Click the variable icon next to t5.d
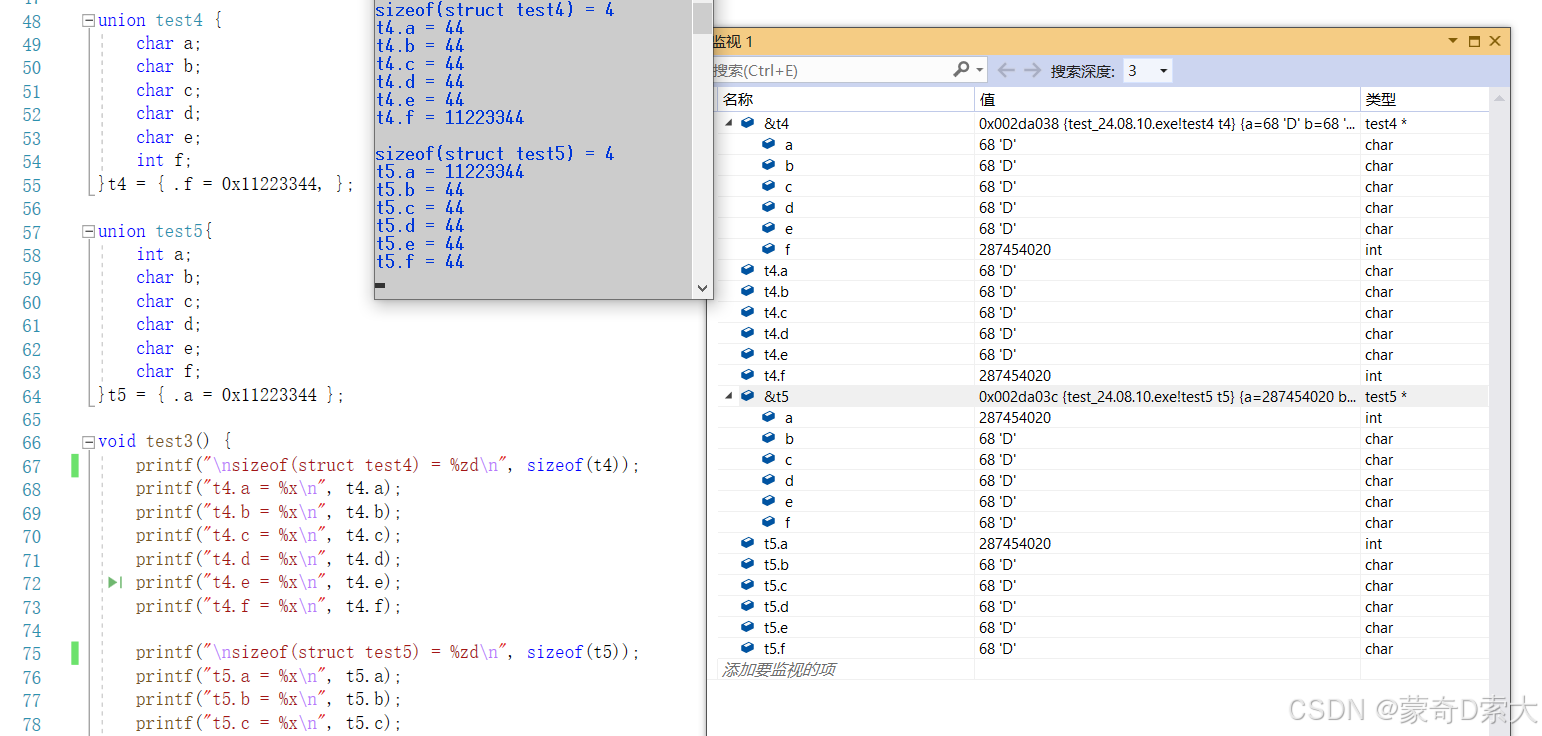The height and width of the screenshot is (736, 1542). (747, 606)
